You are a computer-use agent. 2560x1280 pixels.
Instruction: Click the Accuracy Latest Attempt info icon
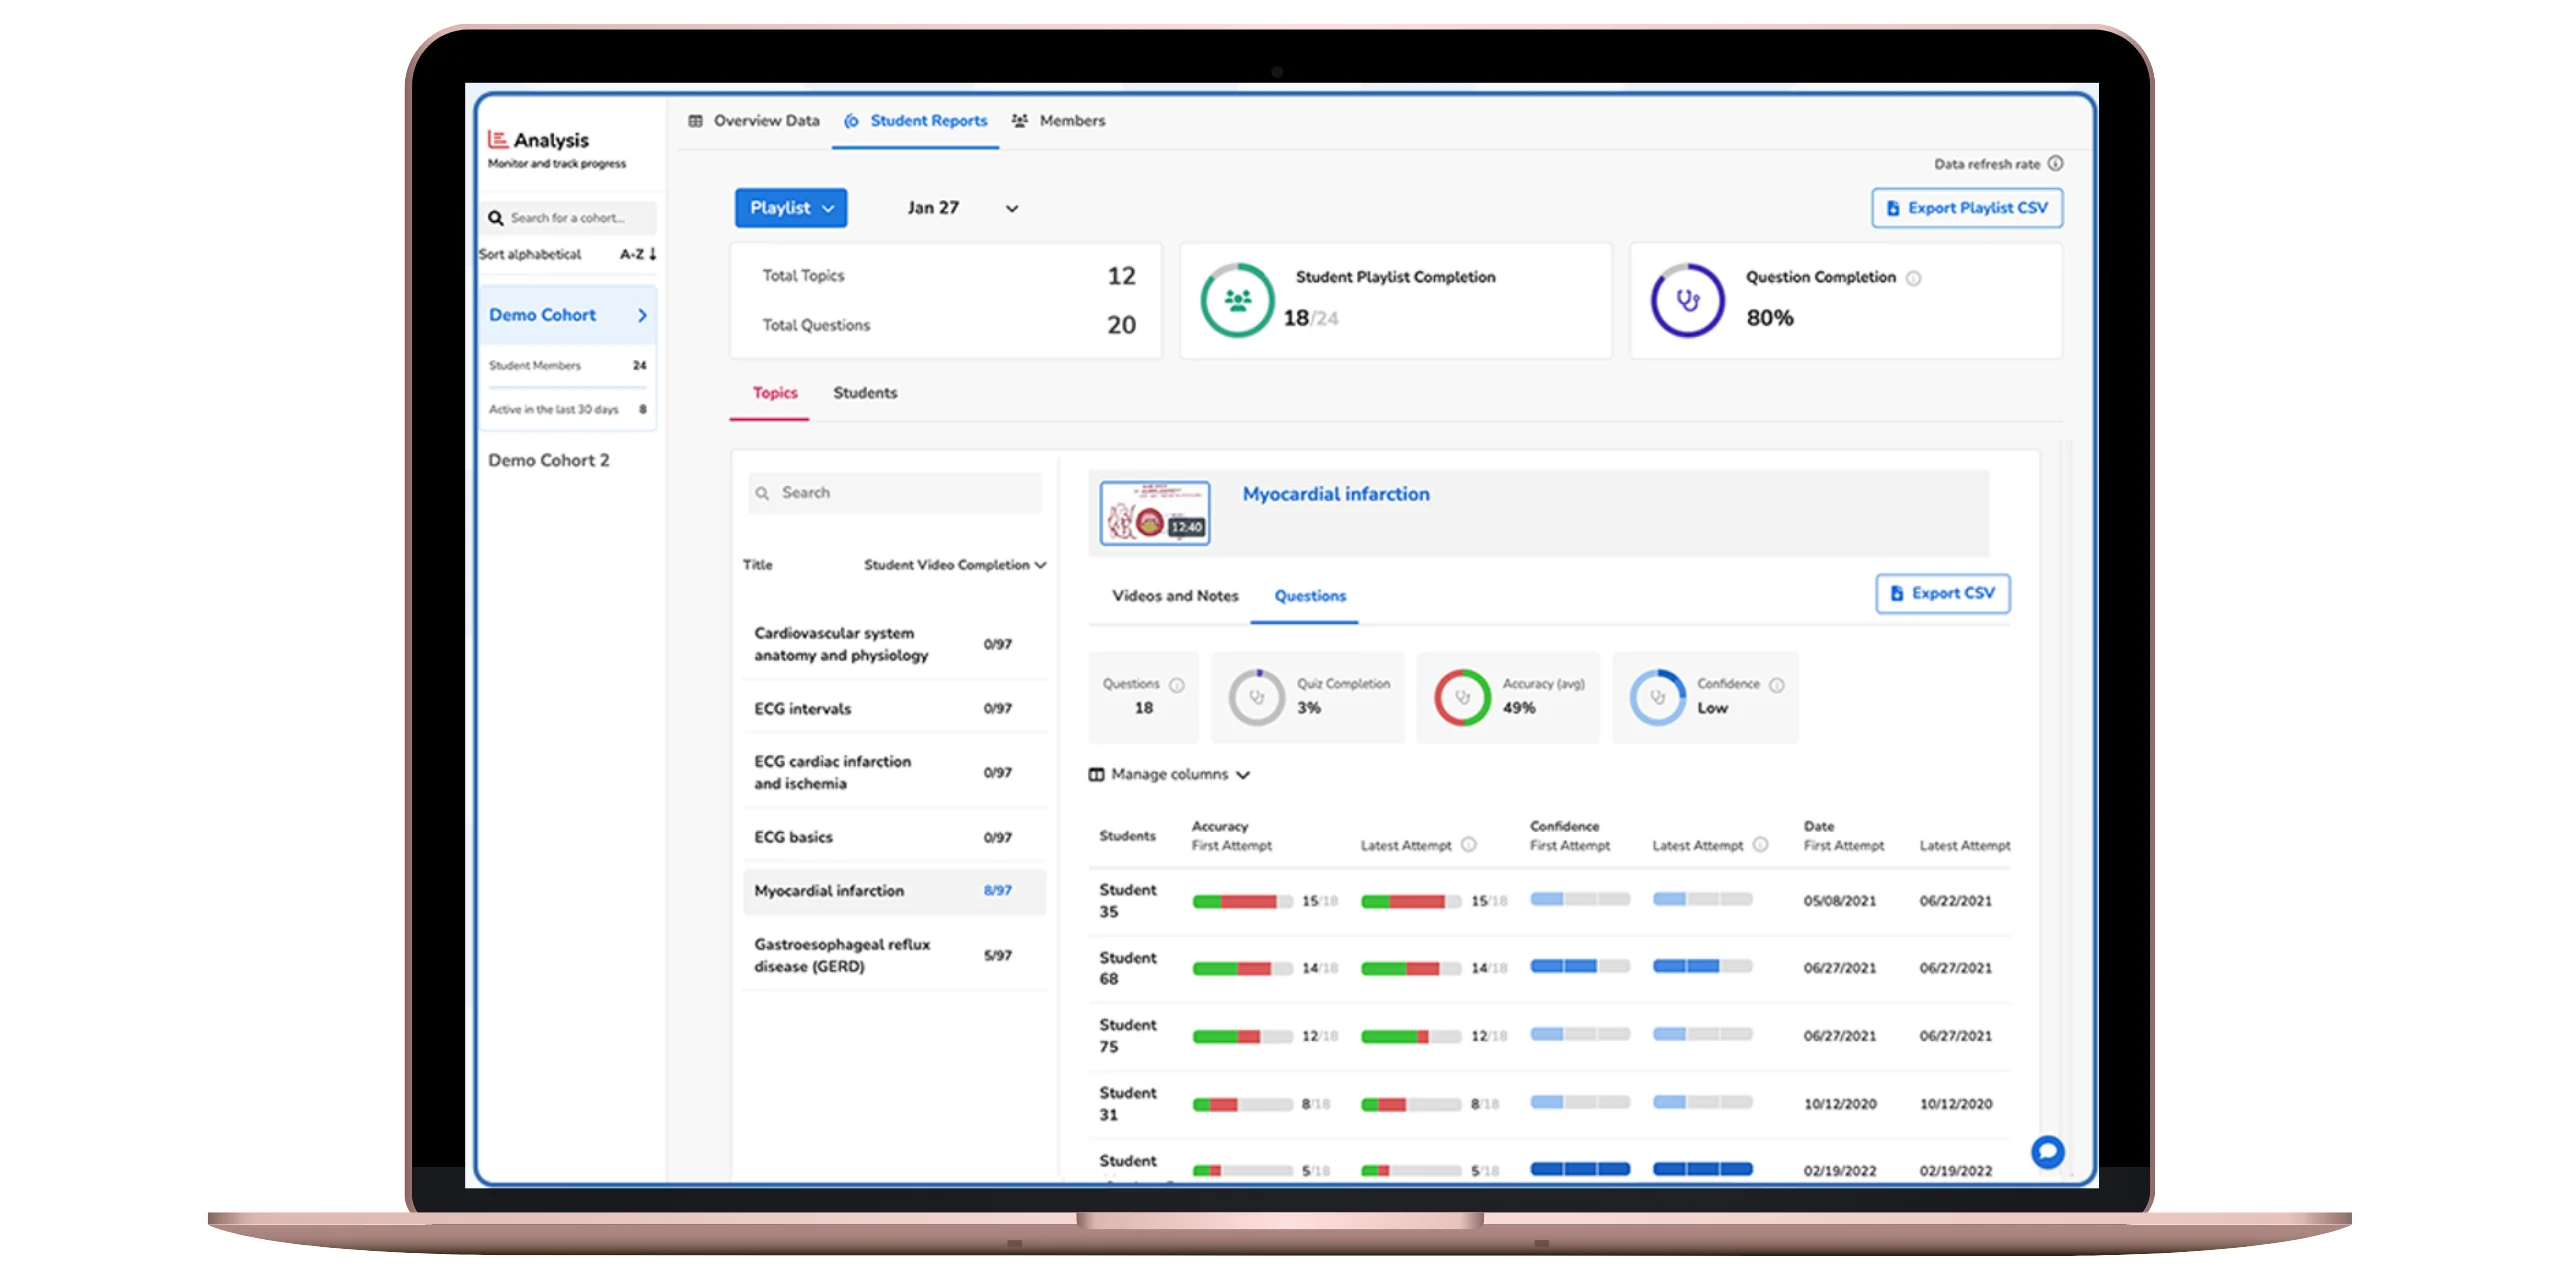pos(1469,845)
